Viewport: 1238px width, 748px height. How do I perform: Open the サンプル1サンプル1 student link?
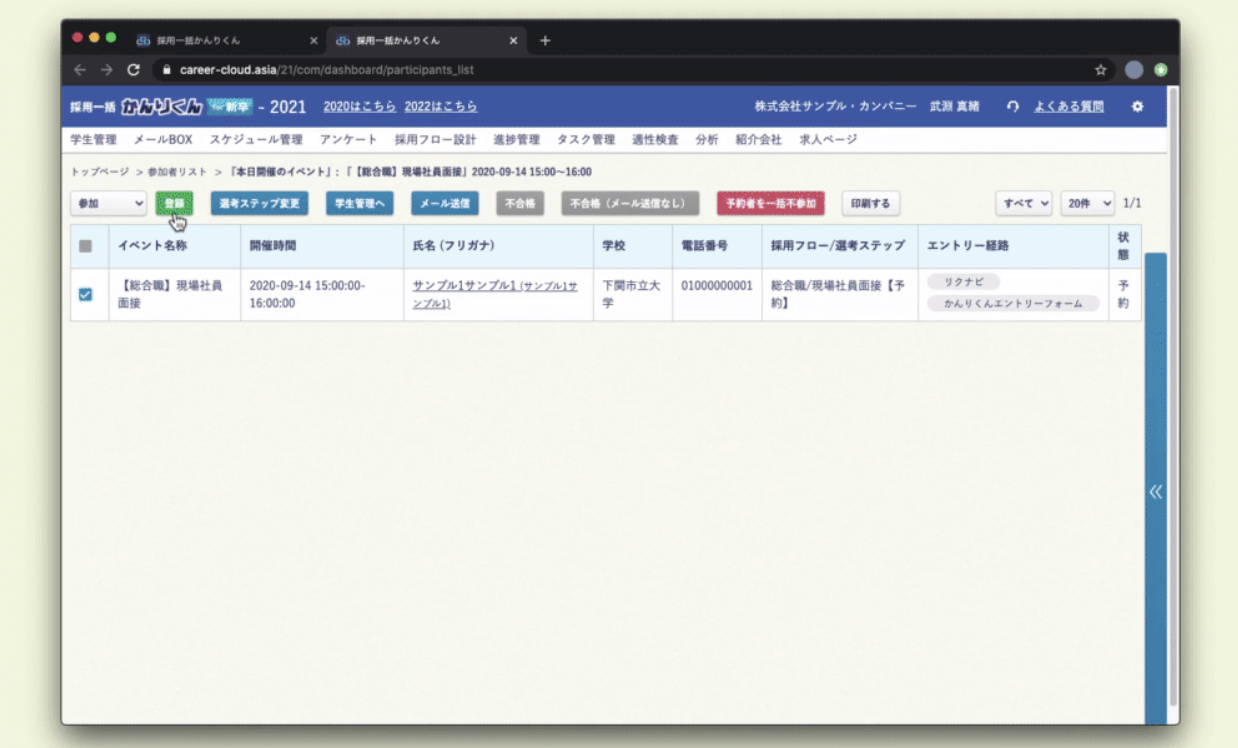464,286
